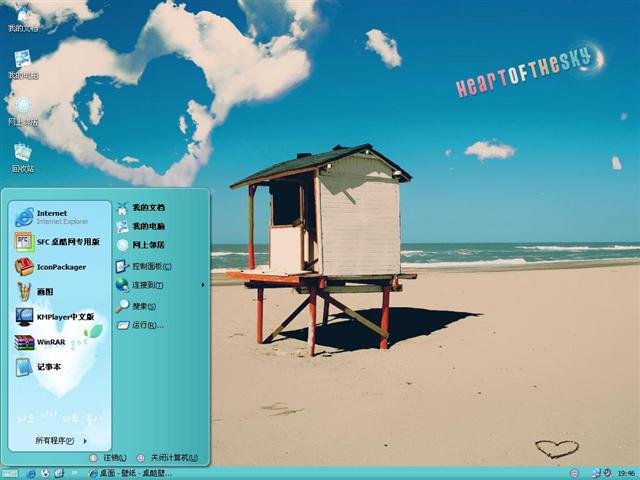Expand 所有程序 All Programs list
Image resolution: width=640 pixels, height=480 pixels.
tap(60, 440)
